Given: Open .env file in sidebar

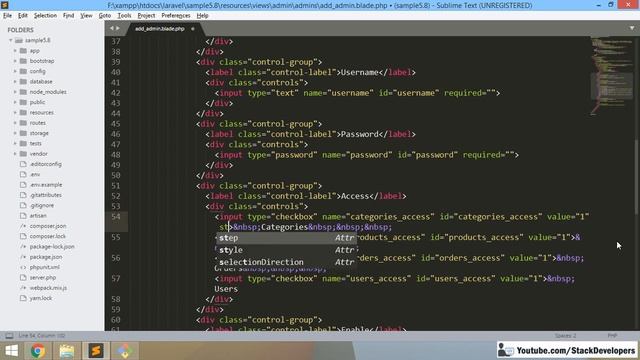Looking at the screenshot, I should click(x=35, y=174).
